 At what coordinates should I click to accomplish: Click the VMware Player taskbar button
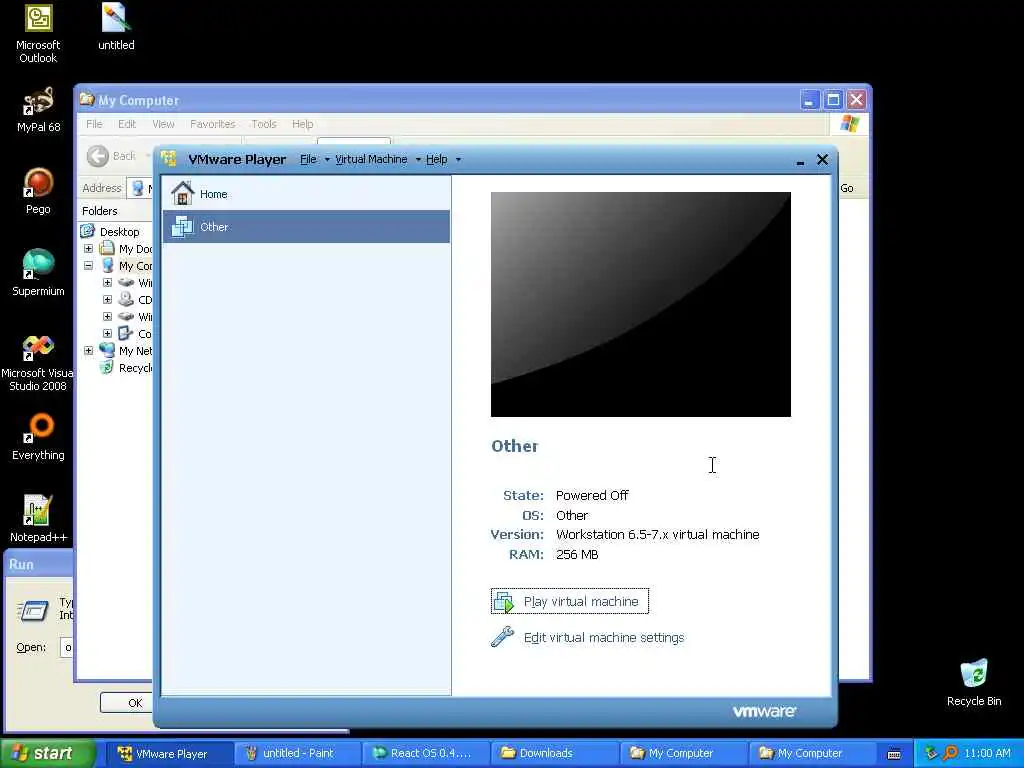170,754
